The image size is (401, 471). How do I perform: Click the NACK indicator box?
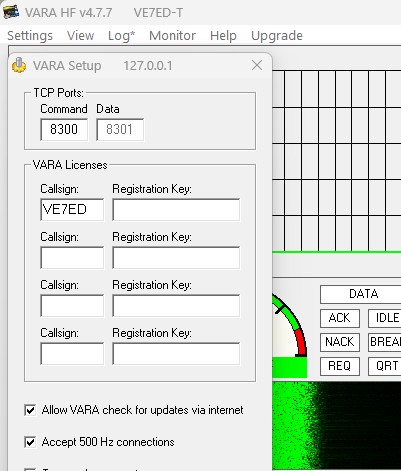(x=340, y=342)
